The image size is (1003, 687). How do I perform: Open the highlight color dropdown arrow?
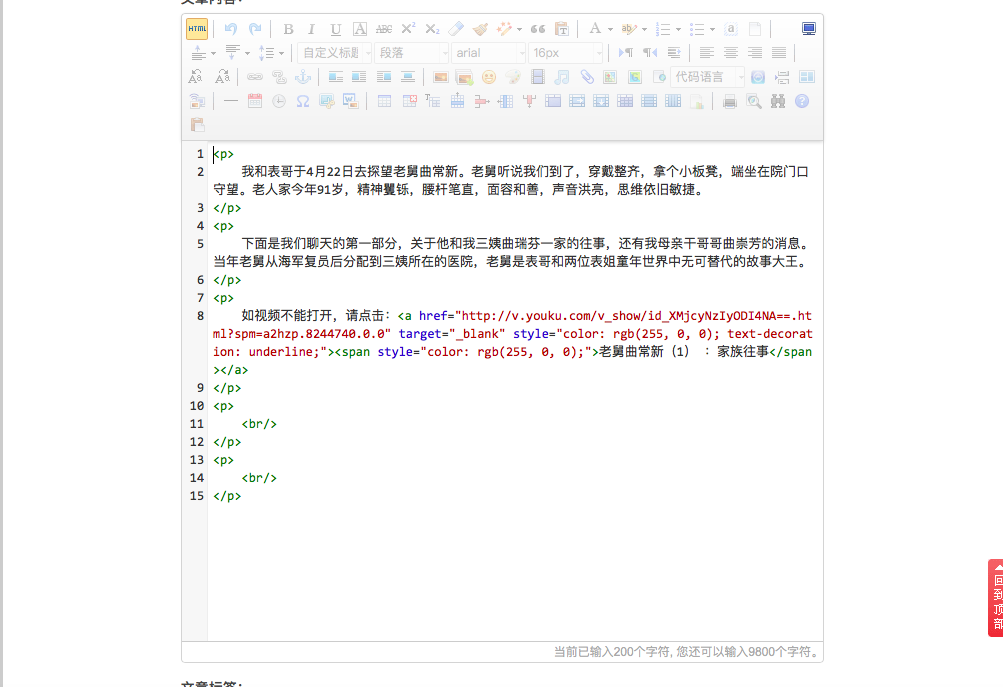click(644, 29)
